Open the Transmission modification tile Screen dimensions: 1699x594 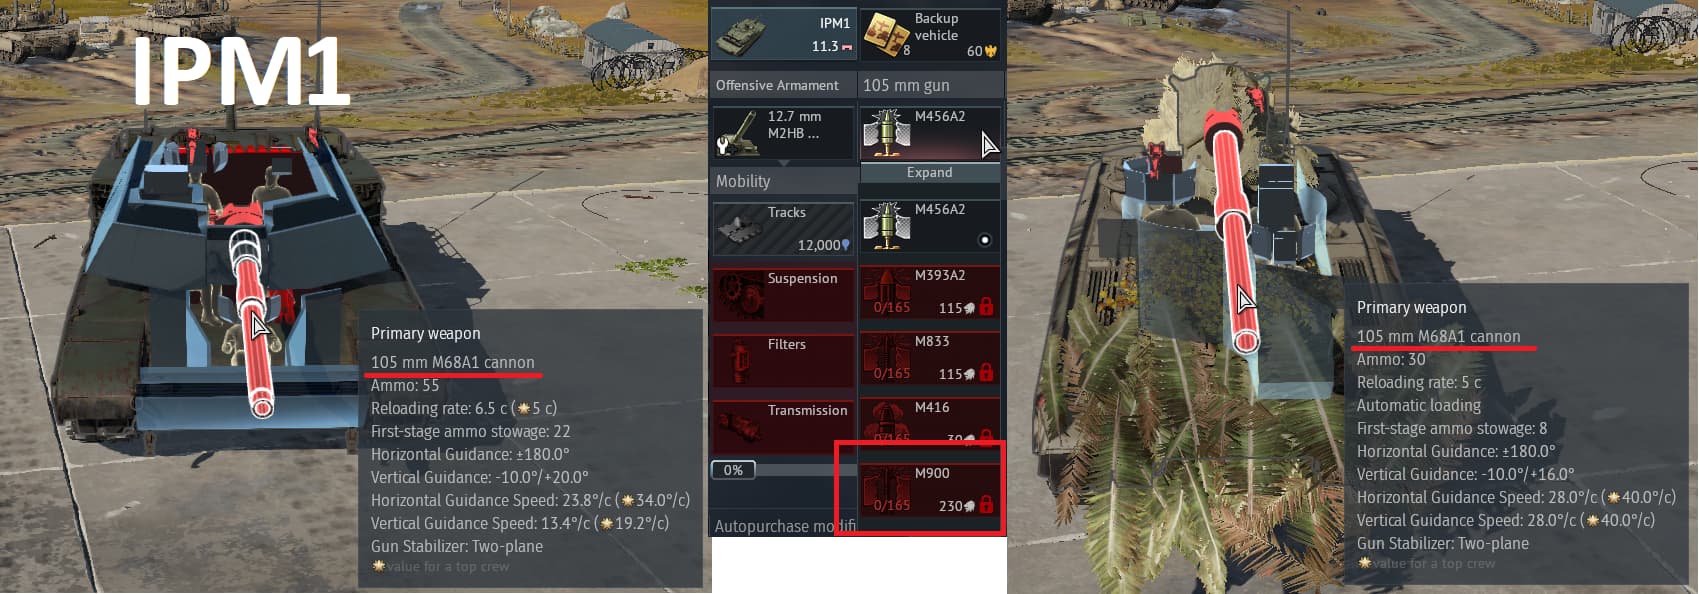click(784, 426)
